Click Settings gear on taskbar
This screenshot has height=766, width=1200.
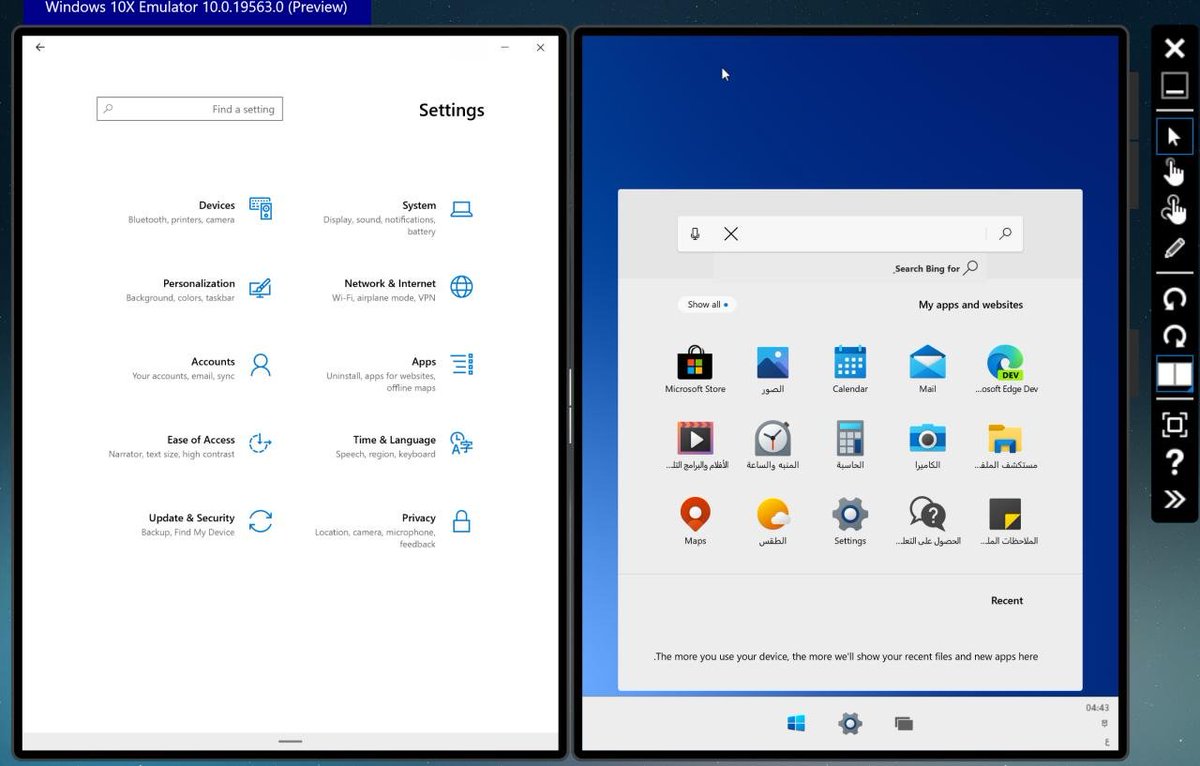pos(850,724)
